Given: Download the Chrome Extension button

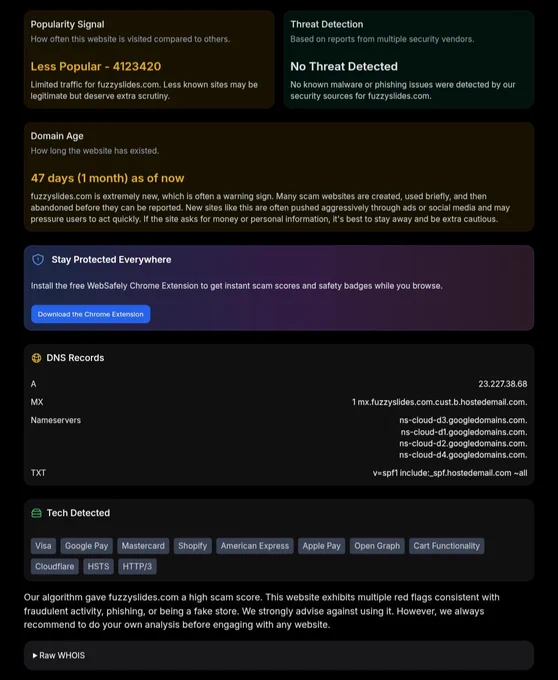Looking at the screenshot, I should (91, 314).
